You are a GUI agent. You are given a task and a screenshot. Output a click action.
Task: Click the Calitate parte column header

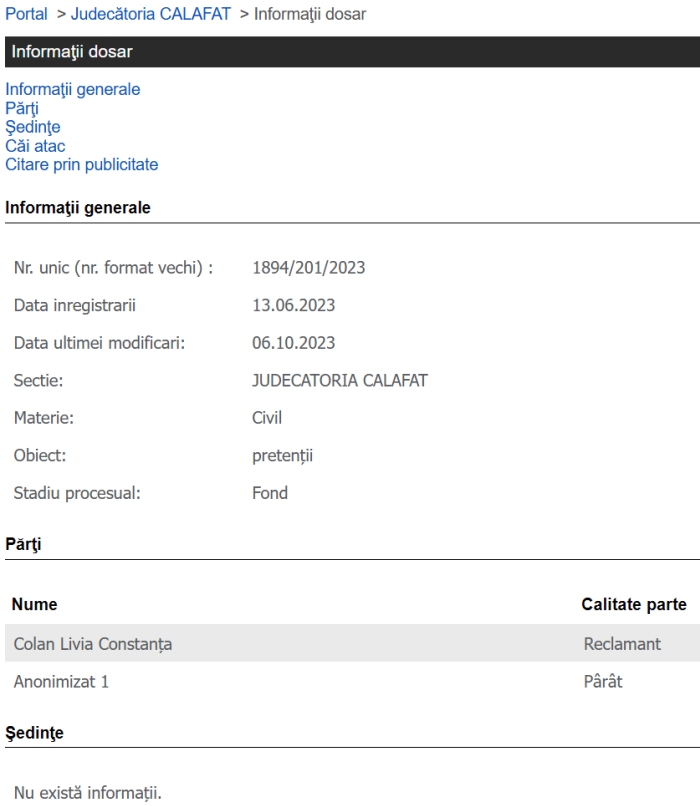click(x=634, y=604)
